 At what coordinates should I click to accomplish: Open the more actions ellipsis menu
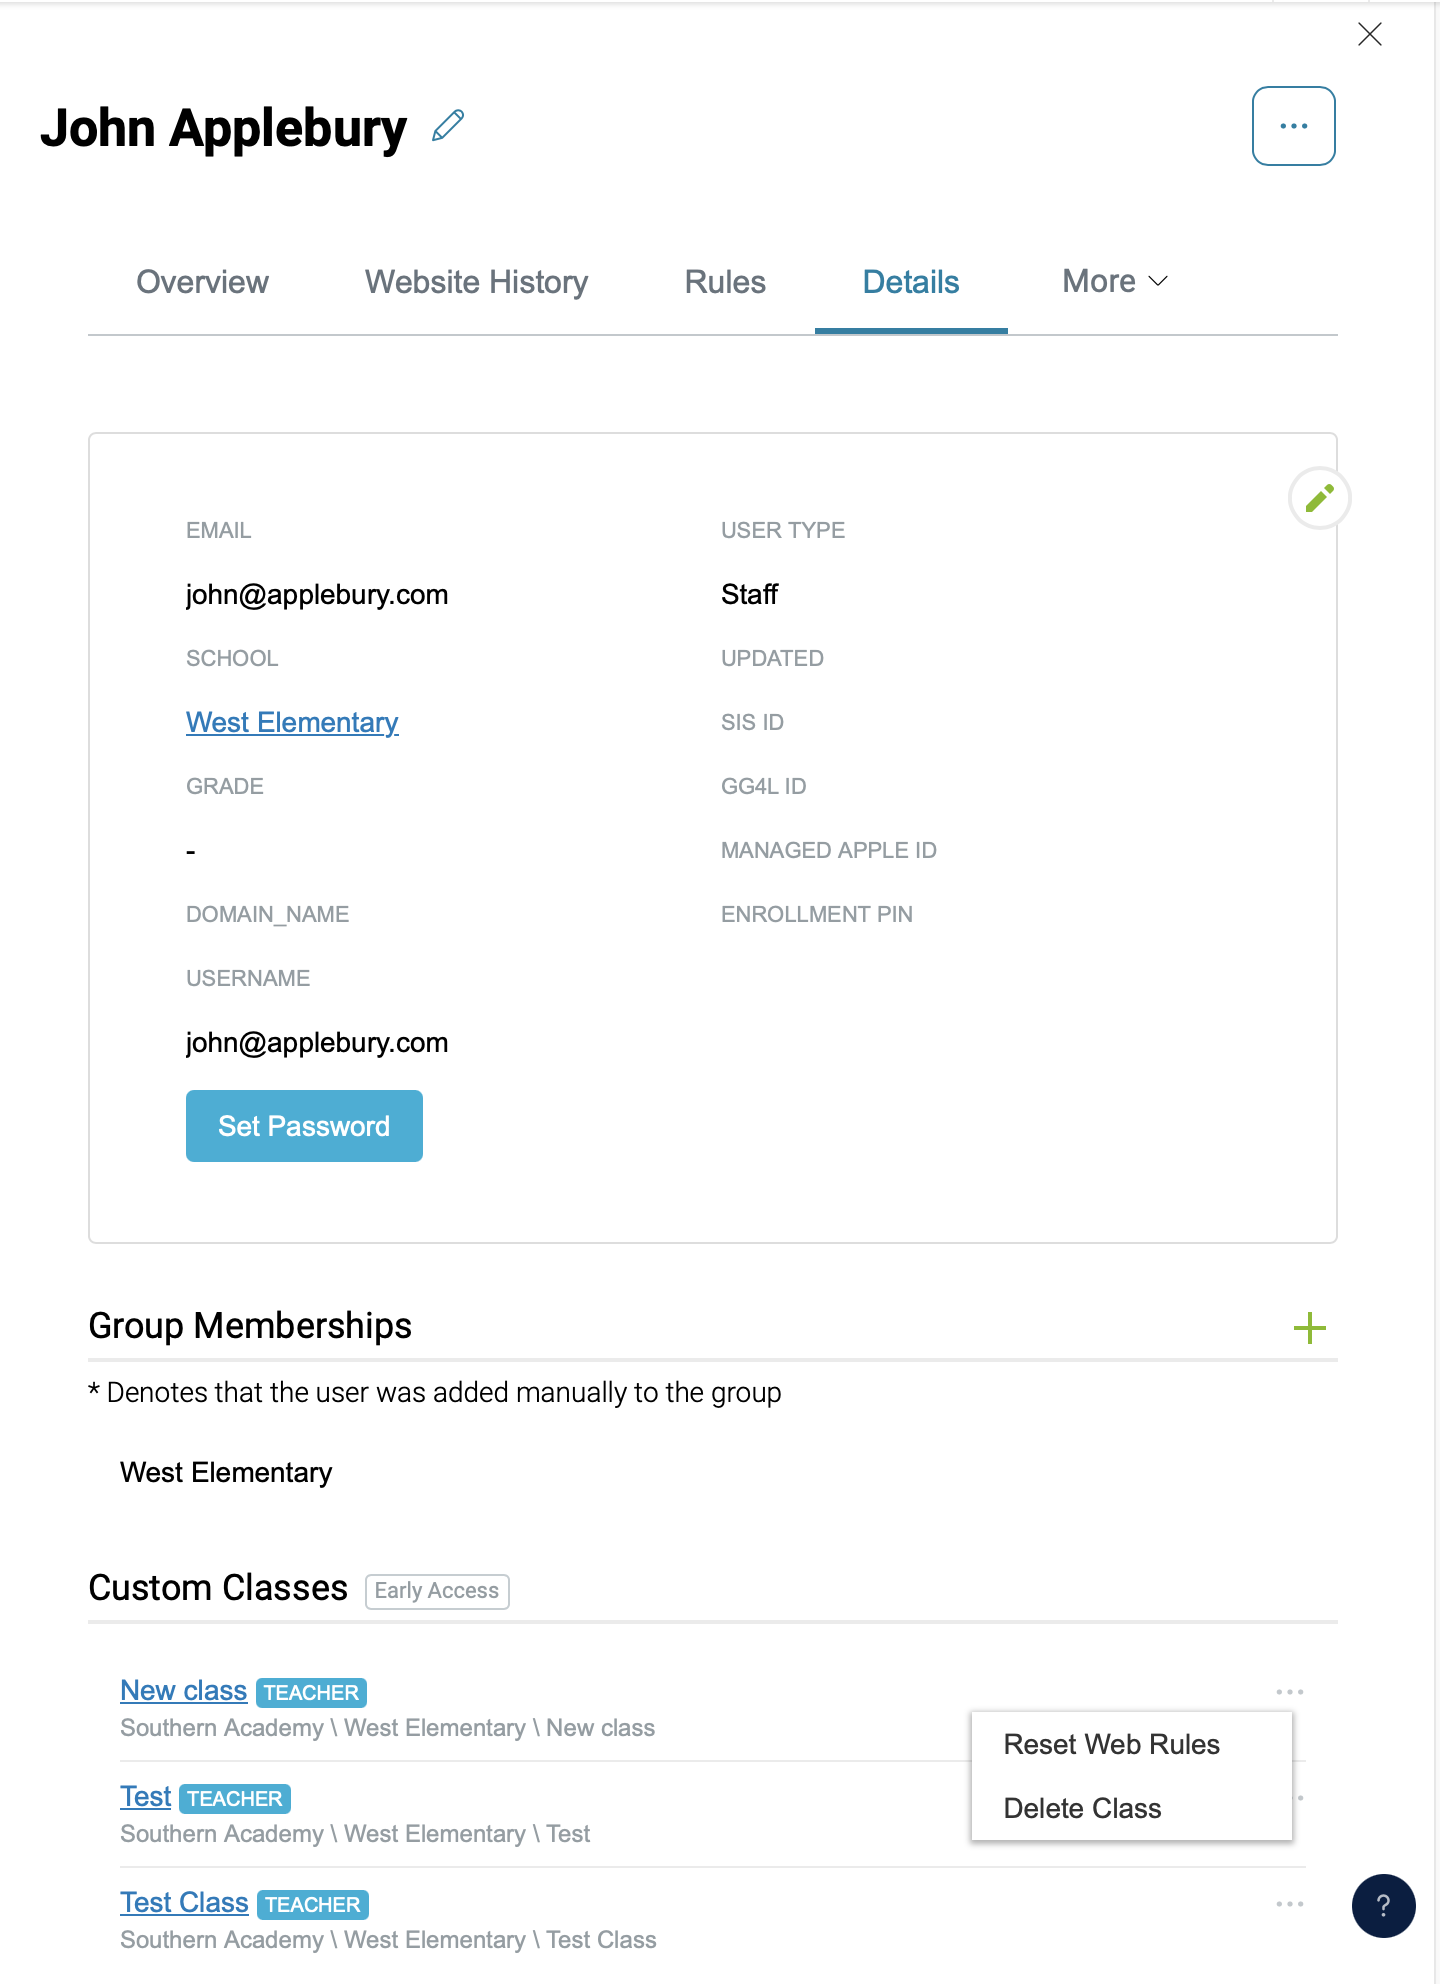click(x=1293, y=126)
